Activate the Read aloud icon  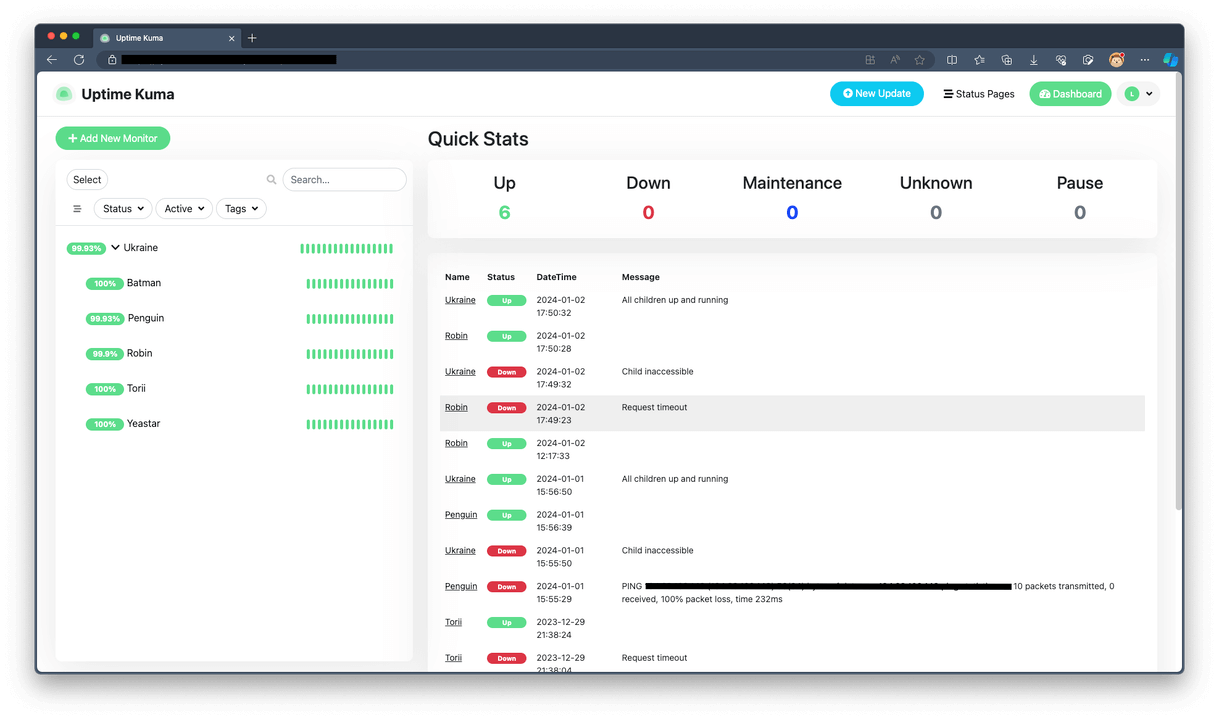(x=895, y=60)
